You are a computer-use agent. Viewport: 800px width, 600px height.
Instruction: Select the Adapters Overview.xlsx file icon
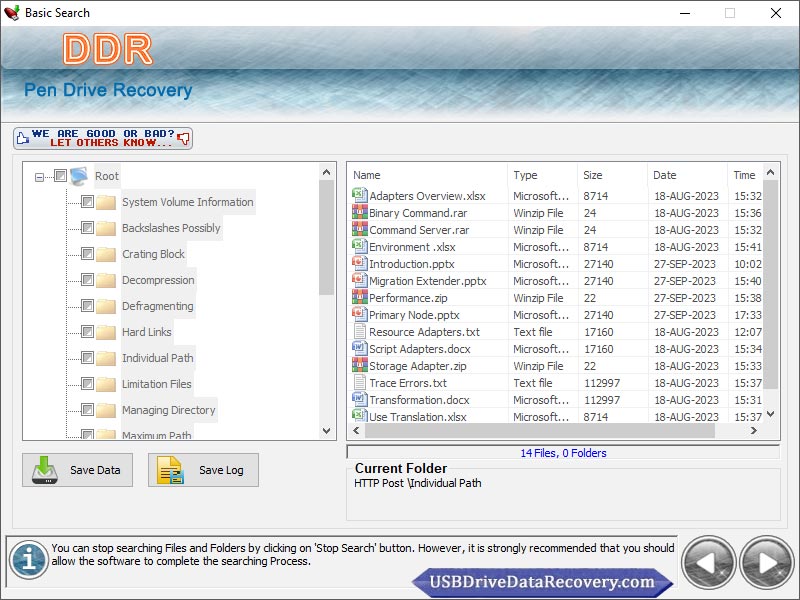coord(360,196)
